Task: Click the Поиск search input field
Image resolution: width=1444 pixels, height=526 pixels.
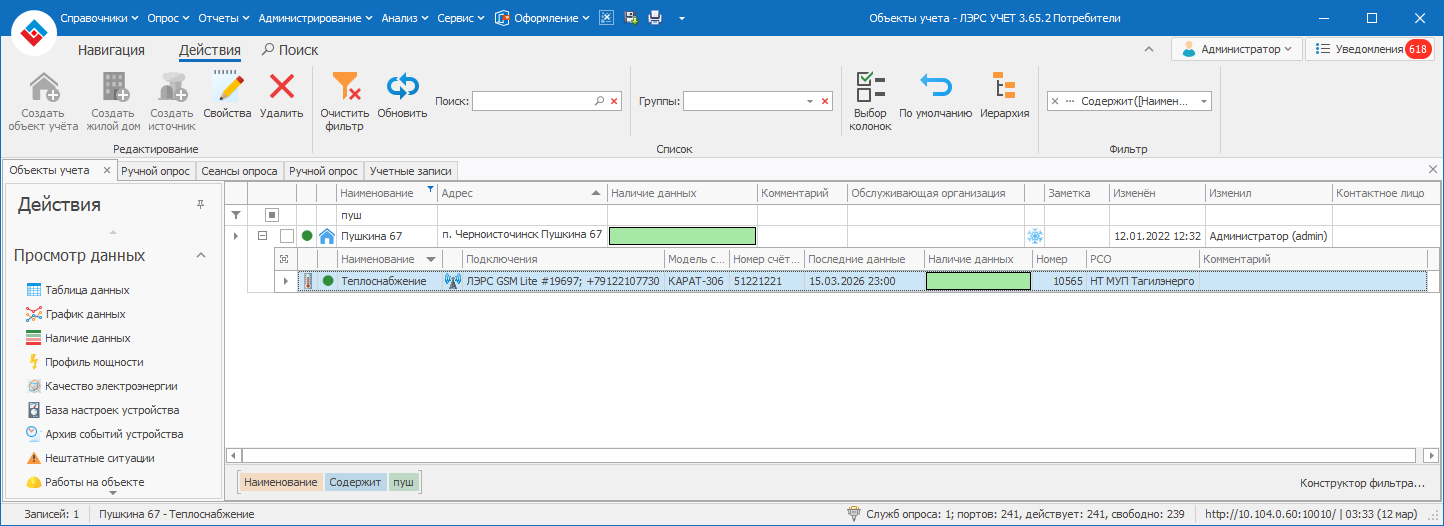Action: (534, 101)
